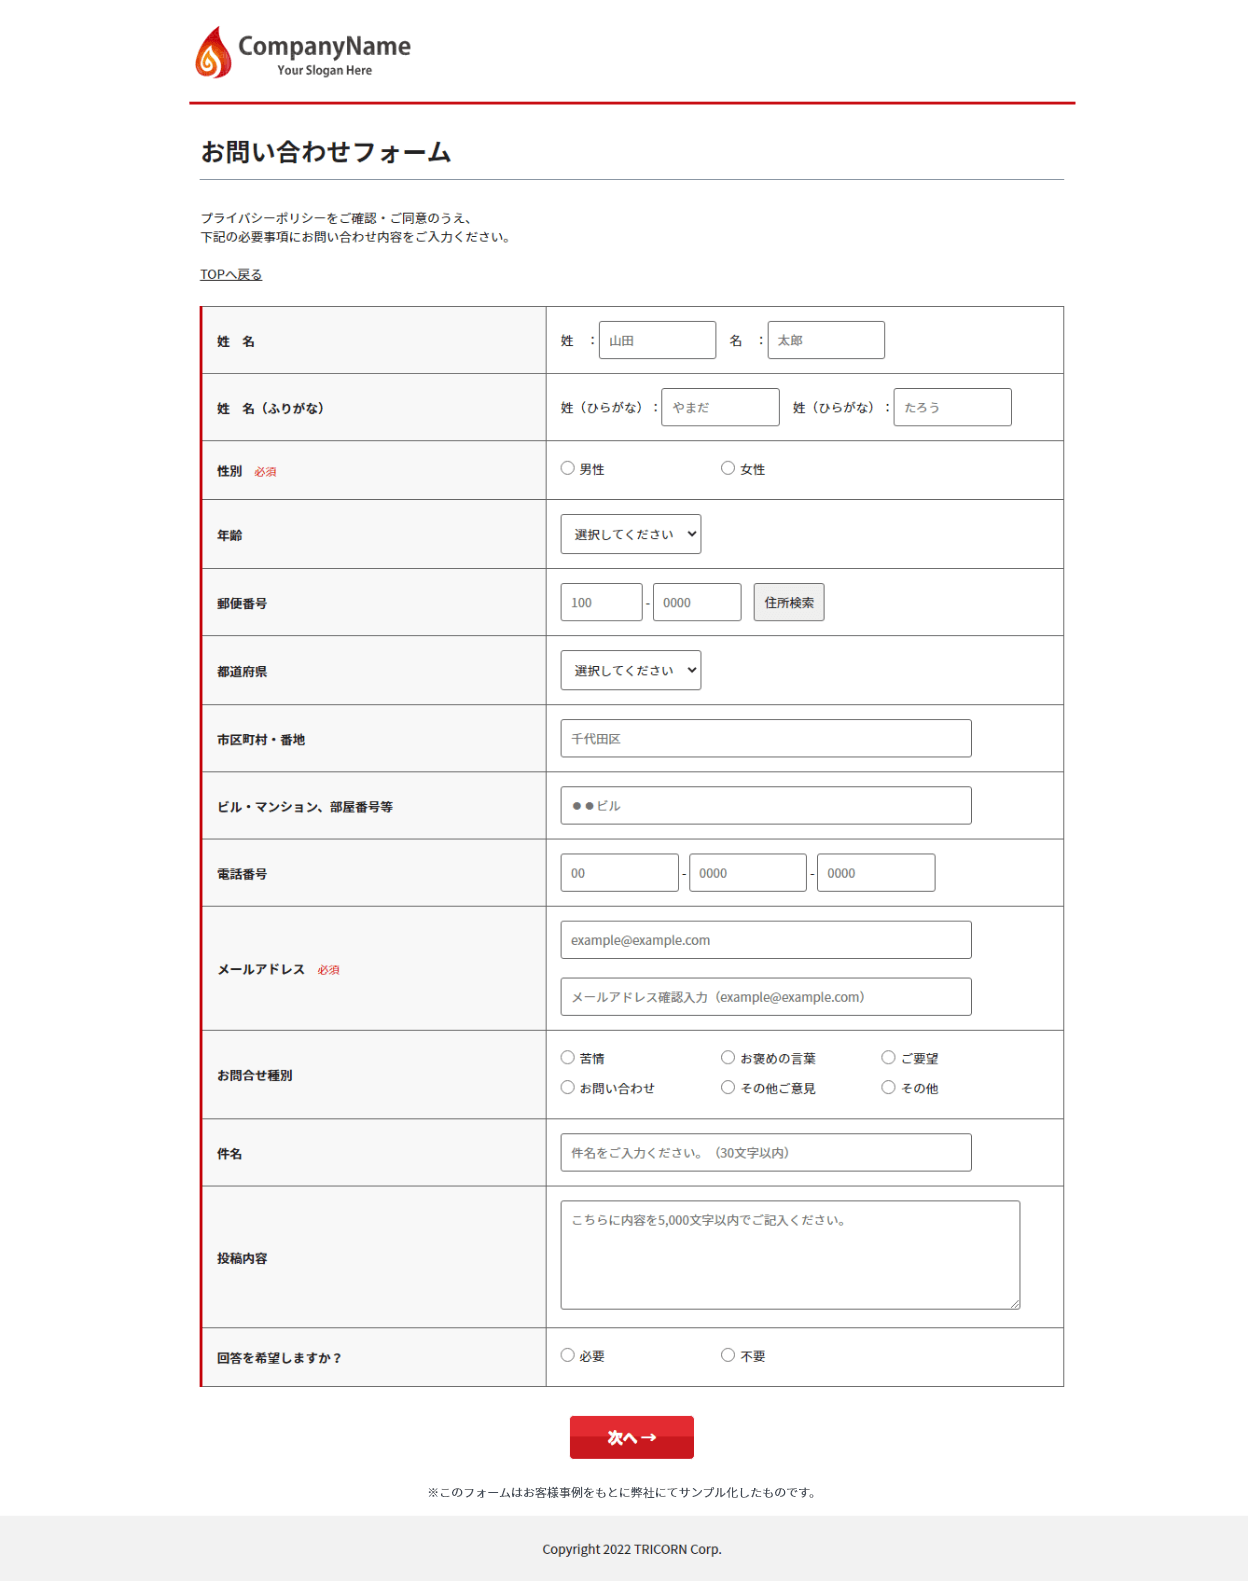This screenshot has width=1248, height=1581.
Task: Select the お問い合わせ radio option
Action: click(x=568, y=1087)
